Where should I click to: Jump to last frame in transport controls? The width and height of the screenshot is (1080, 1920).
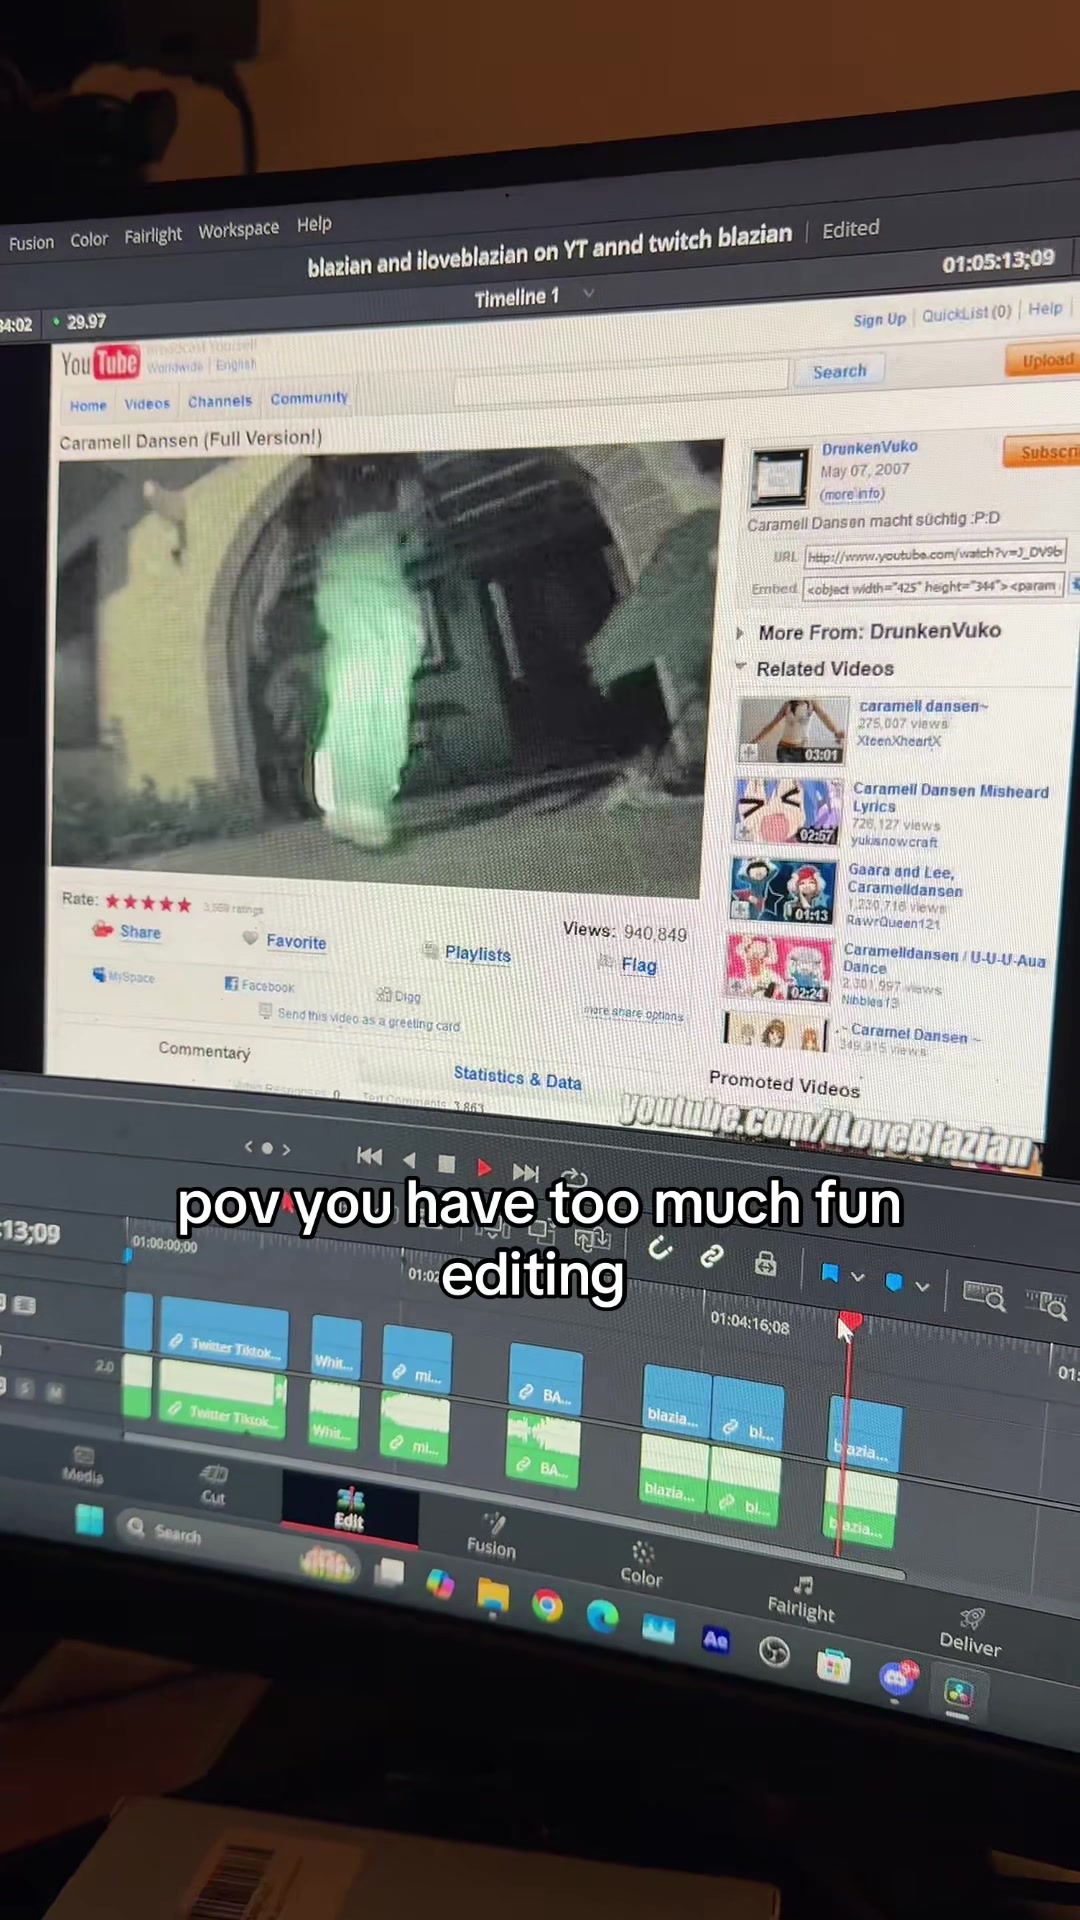526,1172
